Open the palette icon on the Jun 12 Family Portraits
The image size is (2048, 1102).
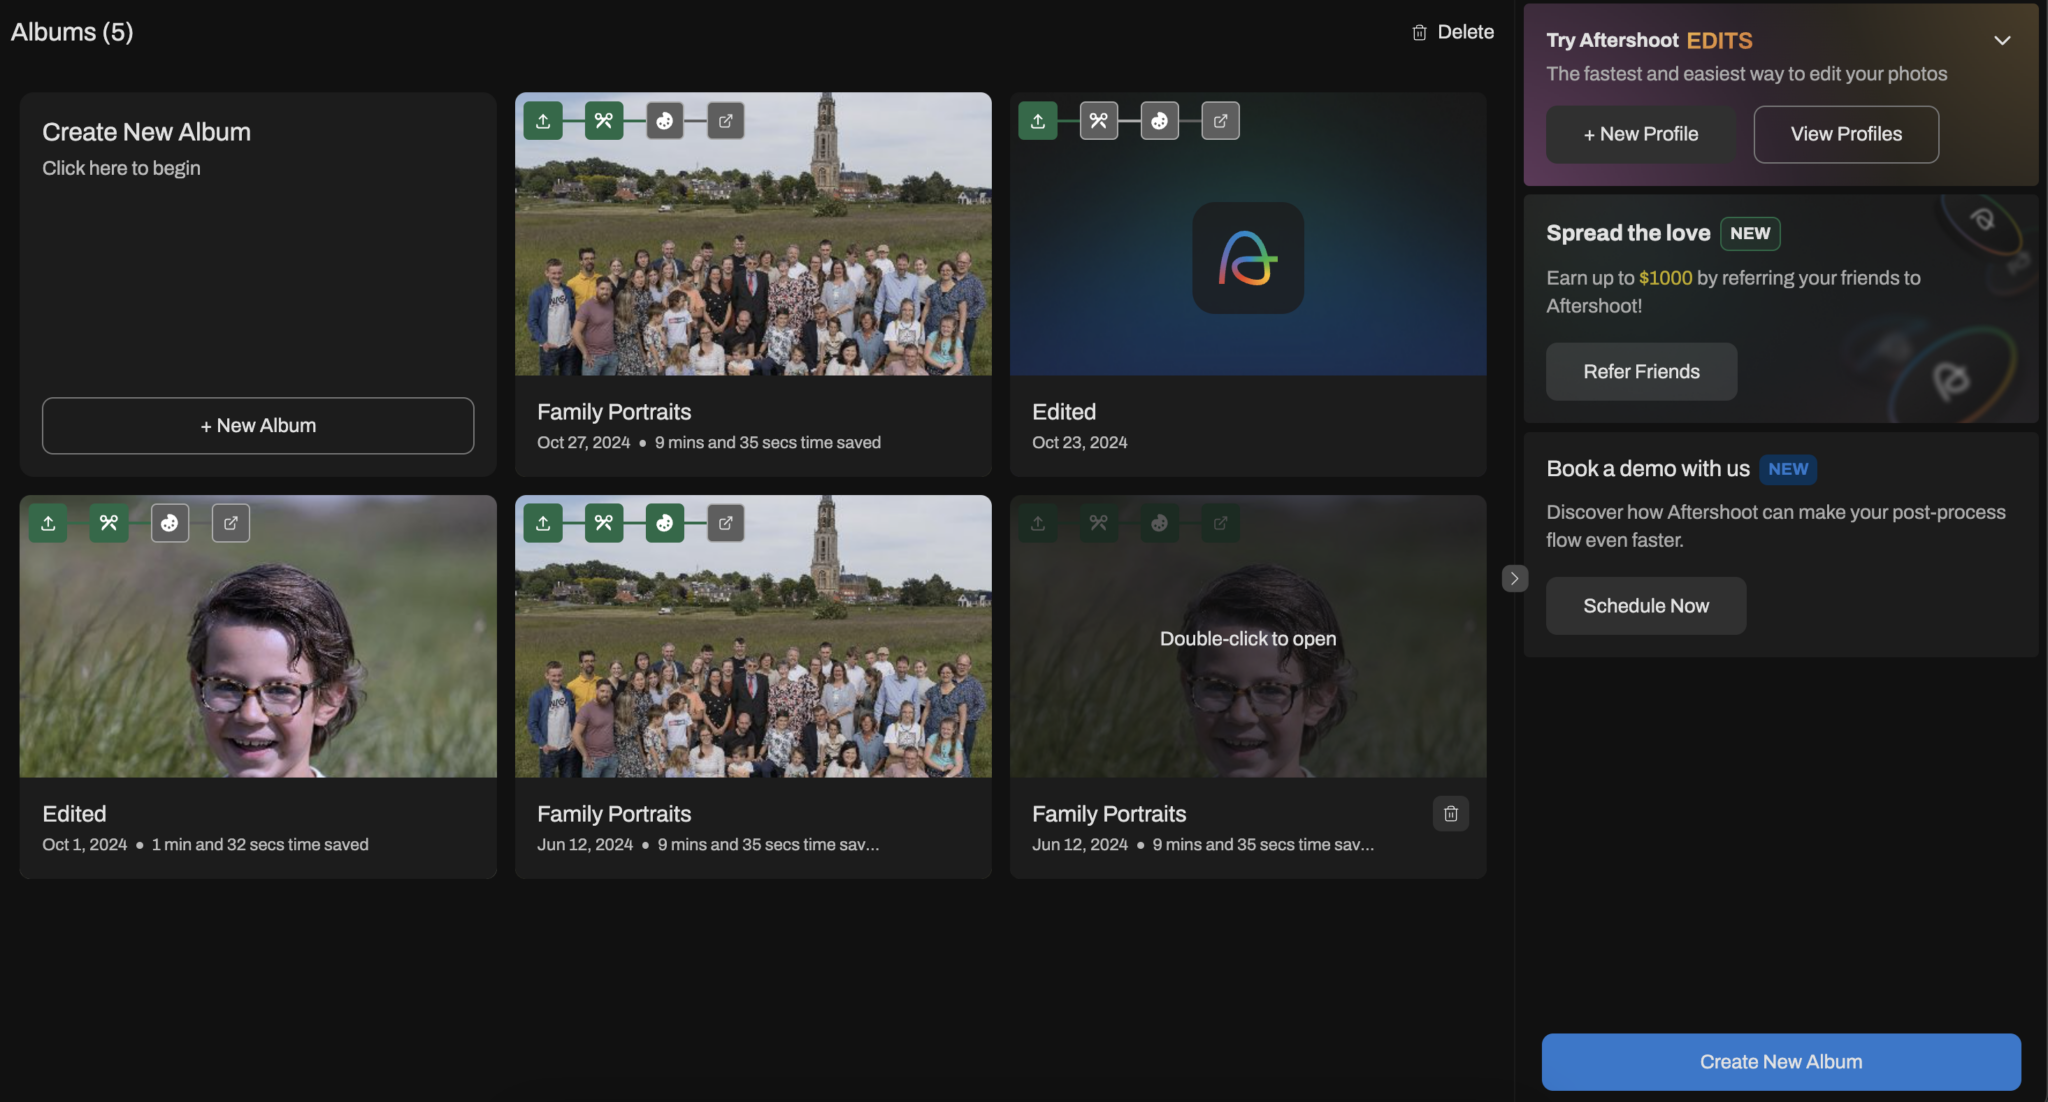(665, 522)
